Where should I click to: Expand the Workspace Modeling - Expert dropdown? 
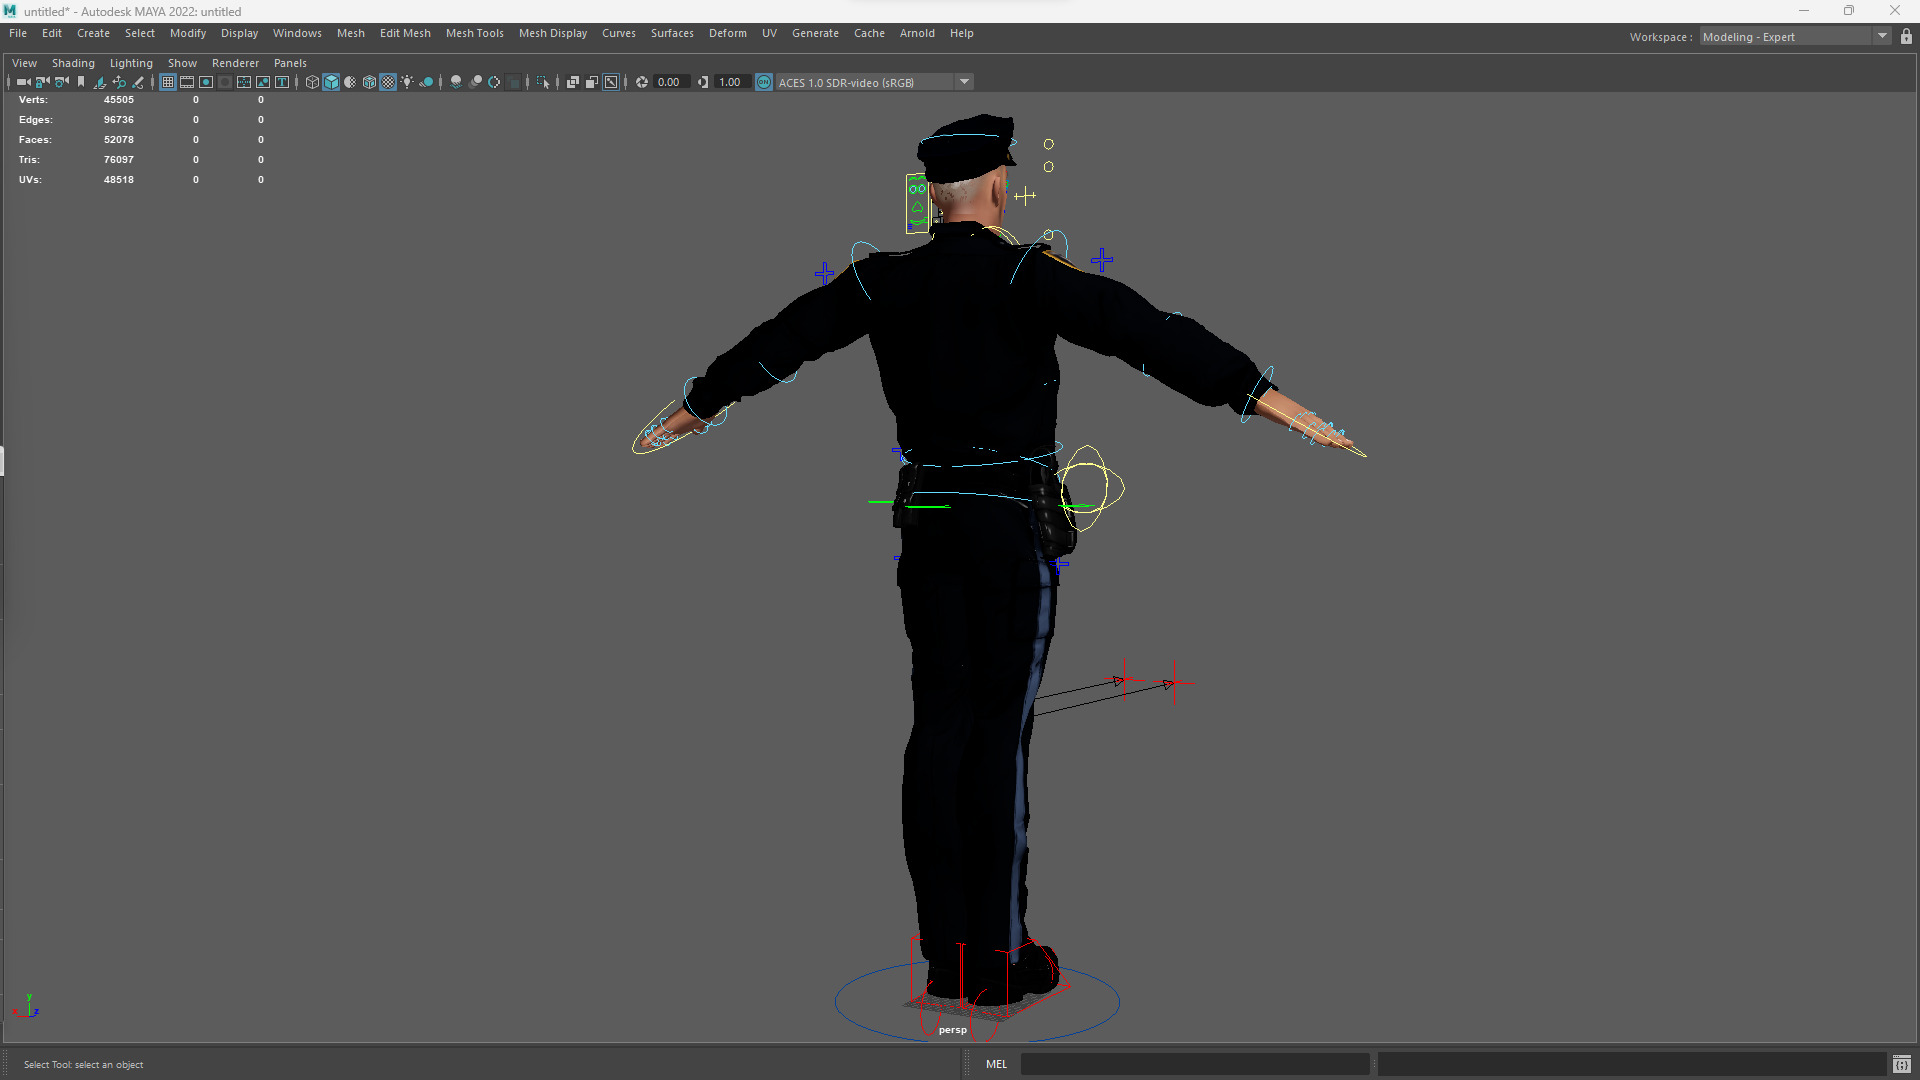pos(1882,37)
